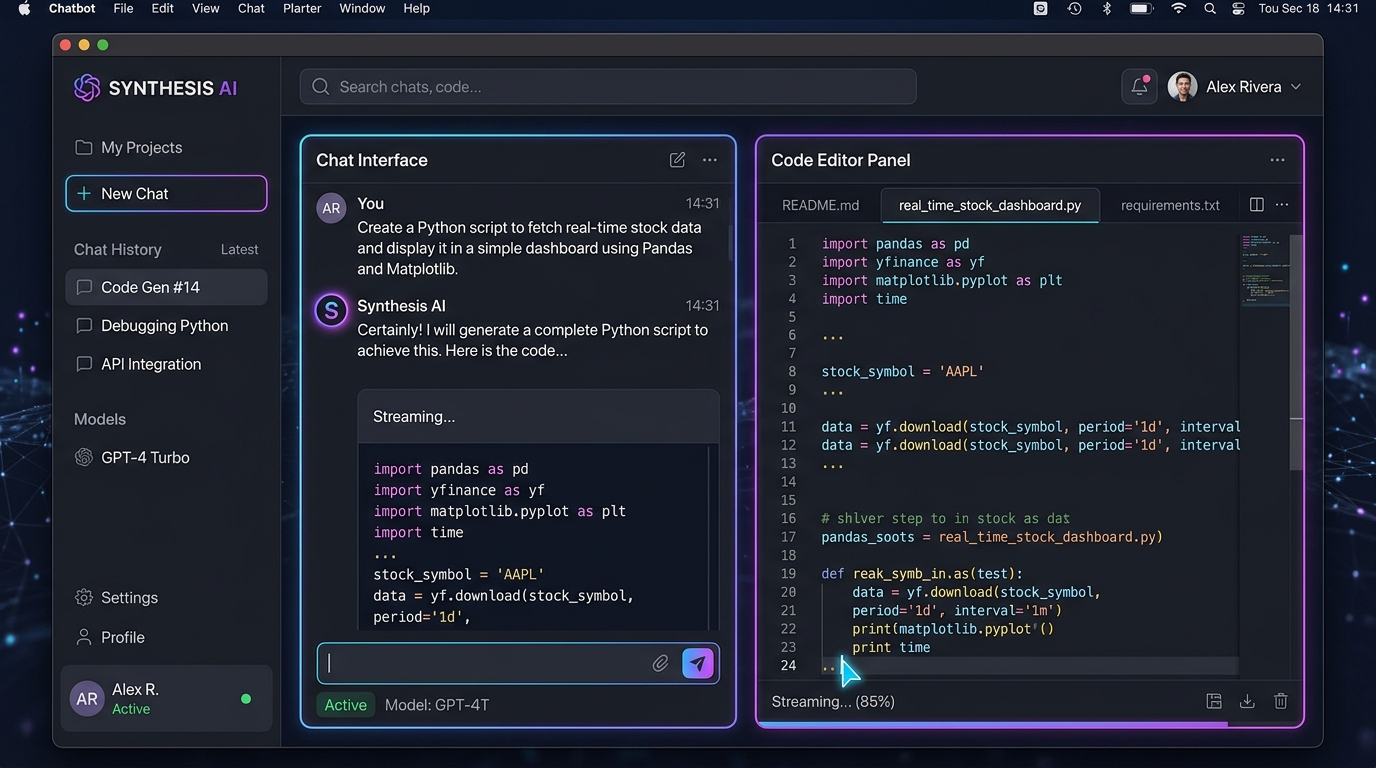Image resolution: width=1376 pixels, height=768 pixels.
Task: Send the message with the paper plane button
Action: [x=698, y=663]
